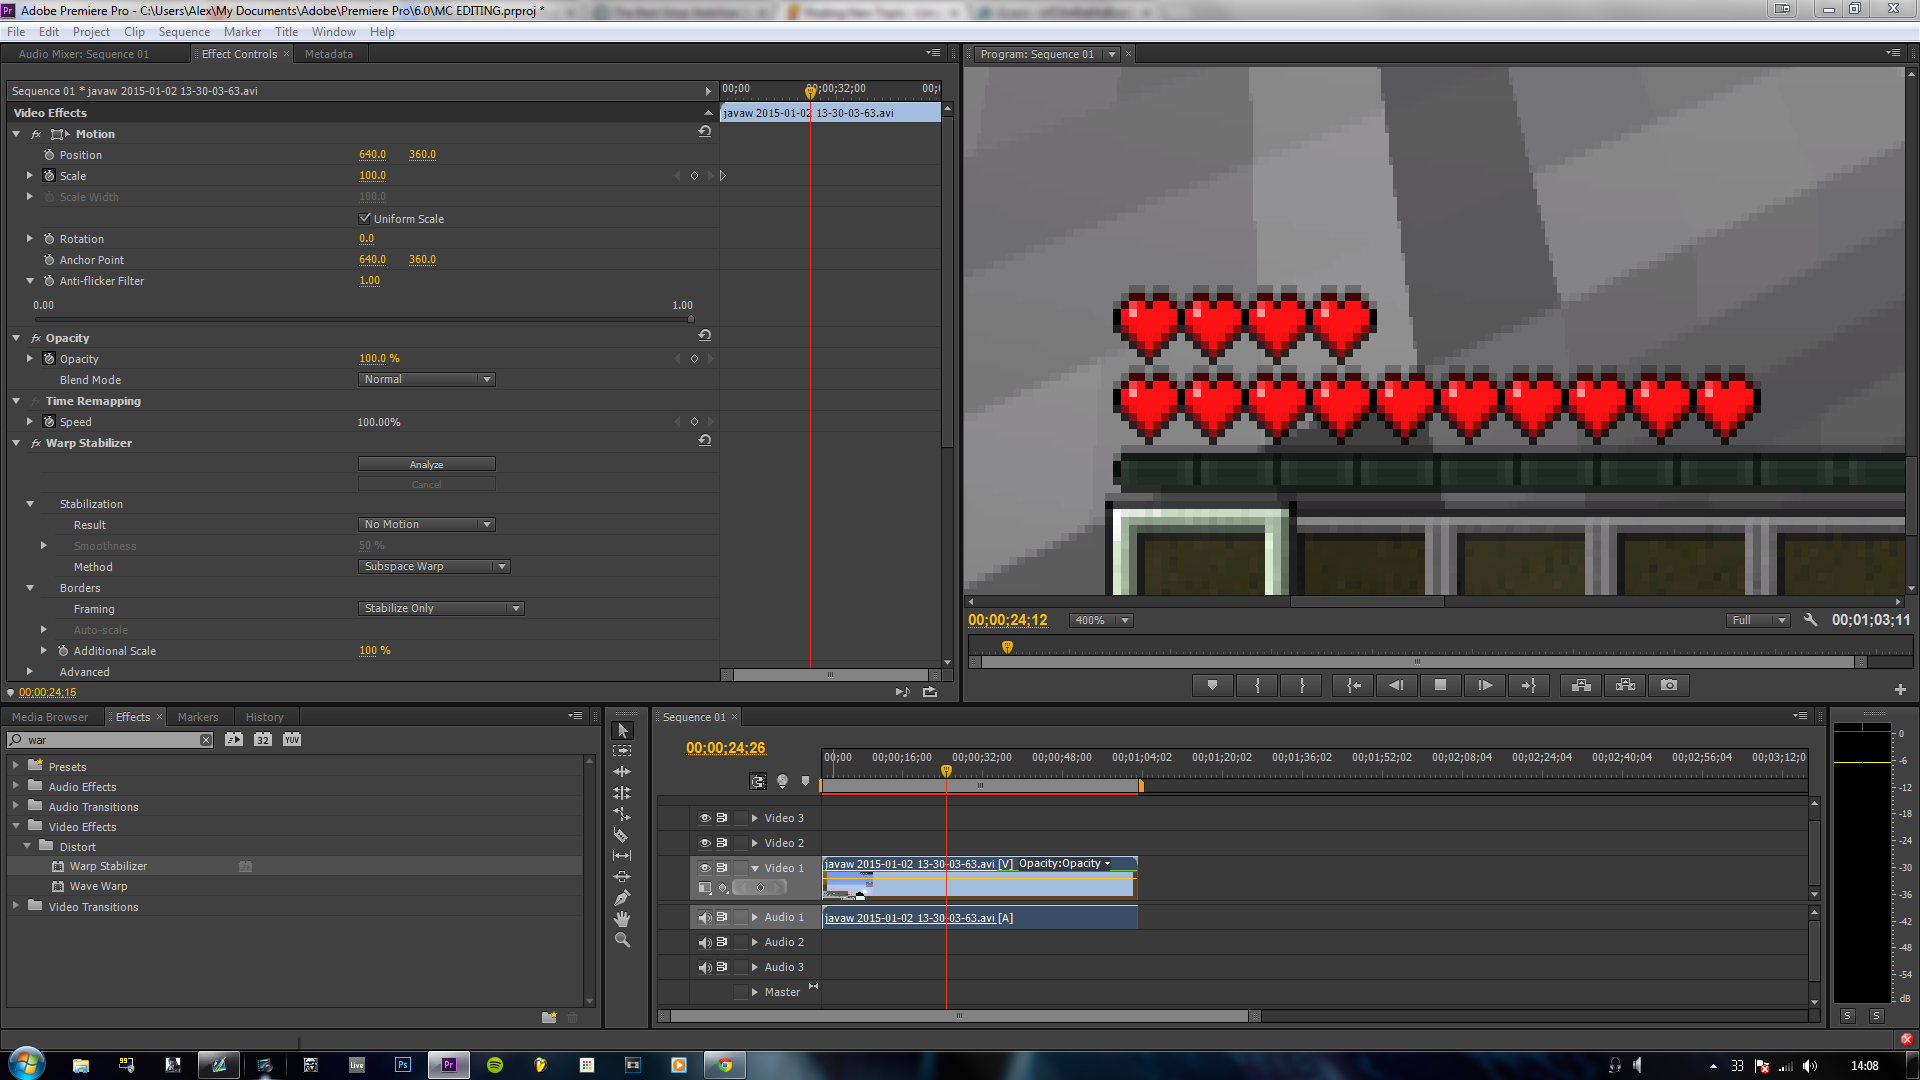Activate the Rate Stretch tool
Image resolution: width=1920 pixels, height=1080 pixels.
click(622, 814)
